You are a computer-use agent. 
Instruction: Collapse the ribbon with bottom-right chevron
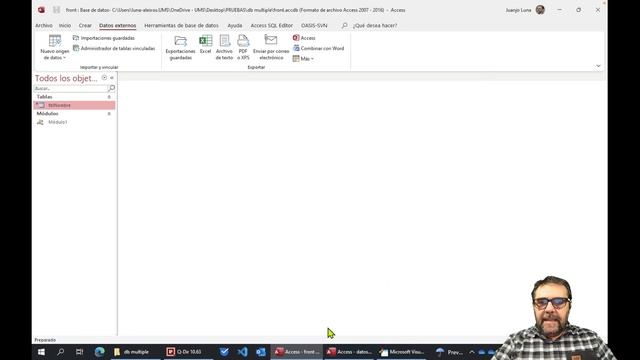(x=598, y=66)
